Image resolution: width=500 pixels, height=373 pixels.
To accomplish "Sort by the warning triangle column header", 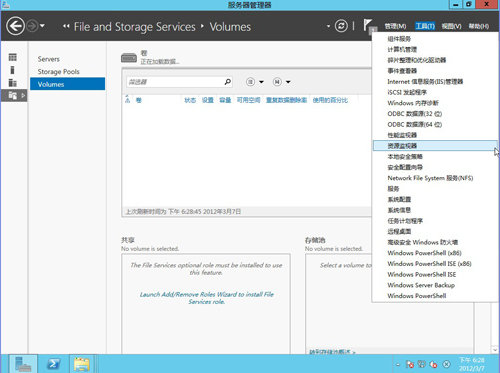I will [127, 100].
